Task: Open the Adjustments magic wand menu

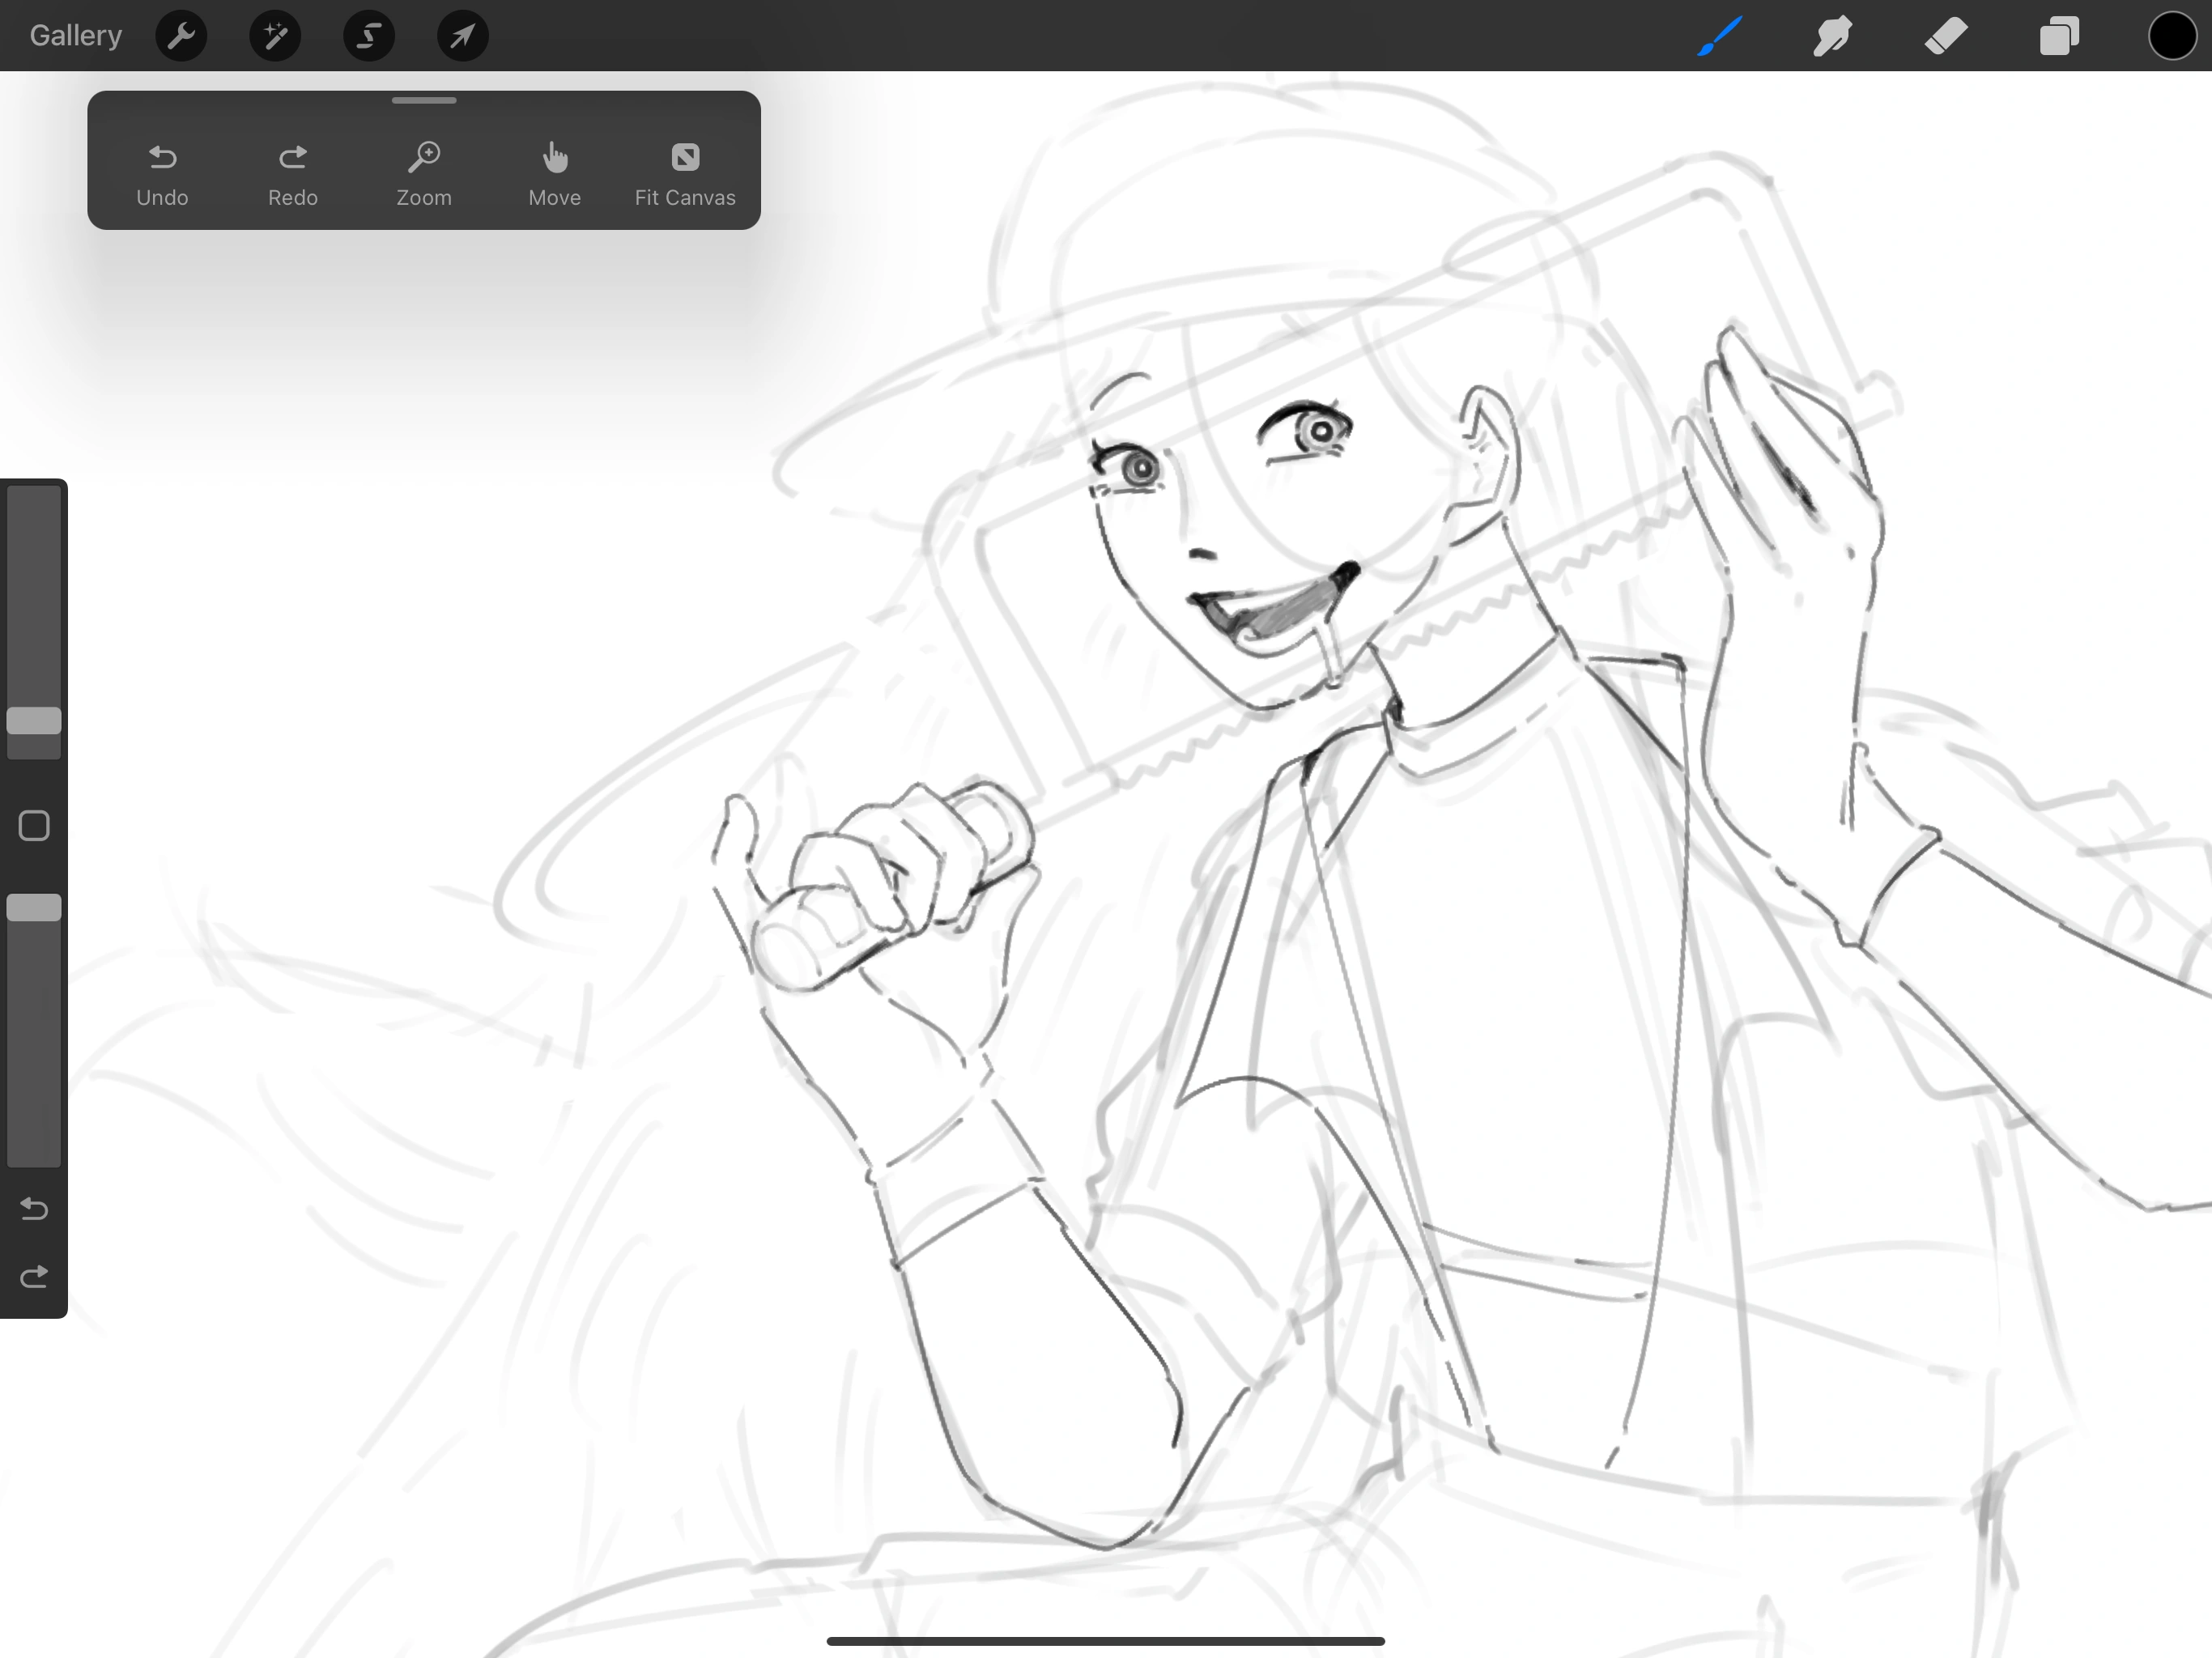Action: (x=274, y=35)
